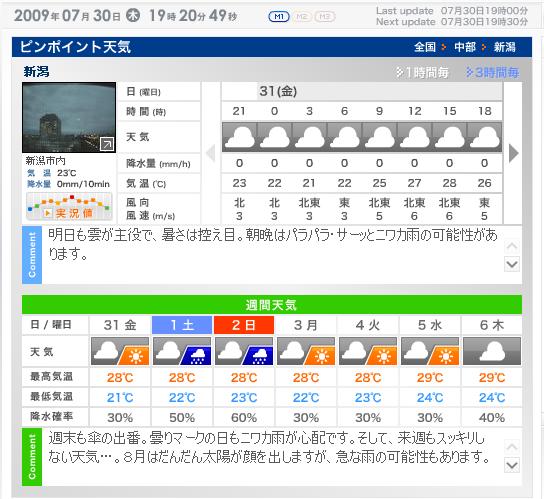Click cloudy icon for 0 o'clock
This screenshot has height=499, width=544.
click(x=274, y=137)
